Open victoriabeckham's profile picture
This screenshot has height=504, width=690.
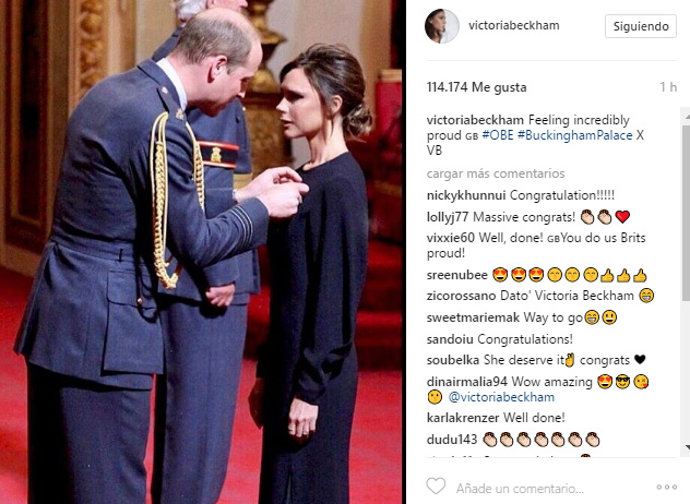coord(442,26)
